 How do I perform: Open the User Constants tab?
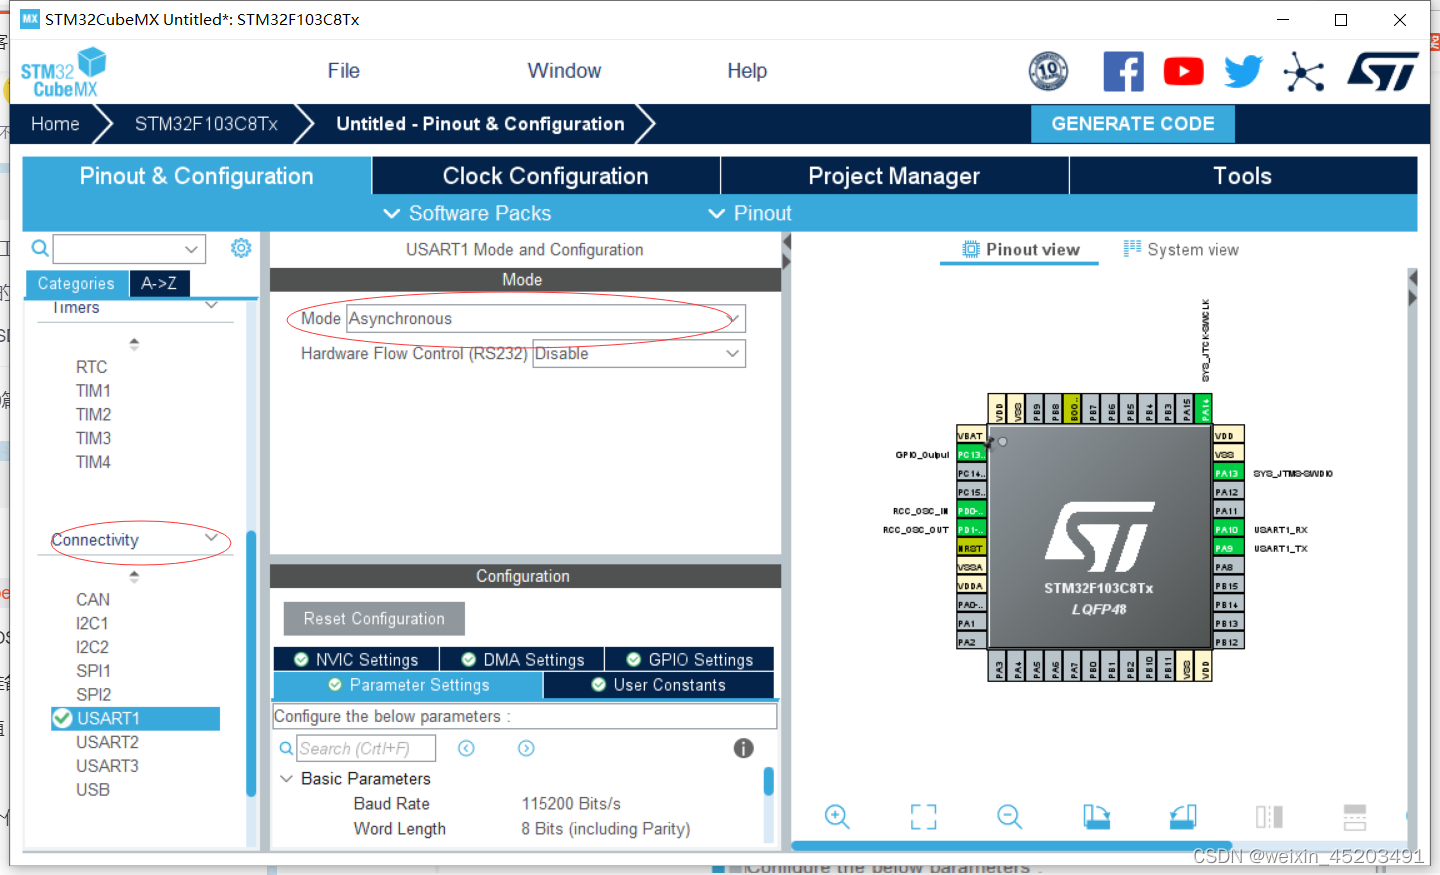[x=659, y=685]
